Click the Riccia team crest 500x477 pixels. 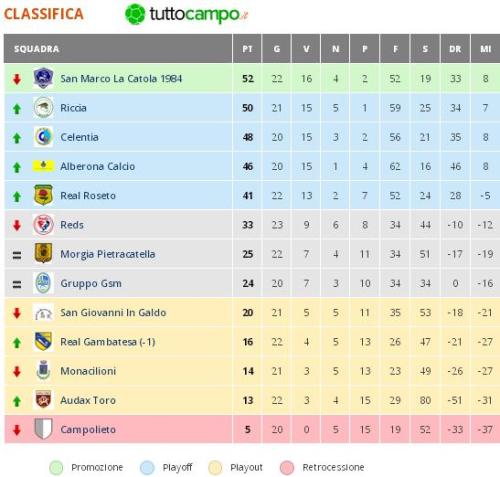43,108
